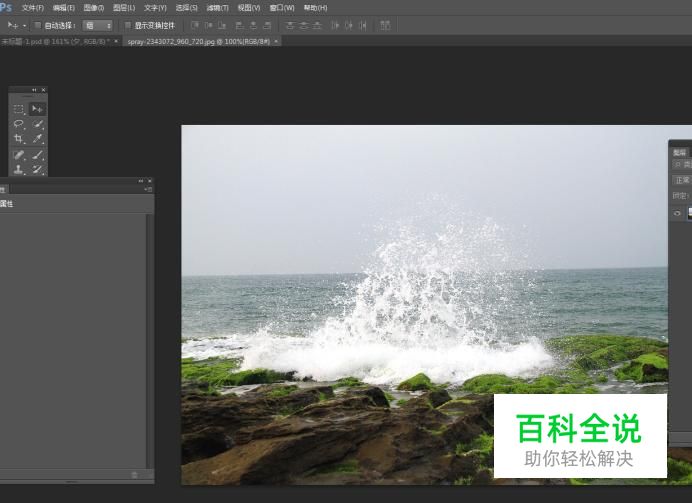
Task: Click the layer thumbnail in layers panel
Action: (x=689, y=213)
